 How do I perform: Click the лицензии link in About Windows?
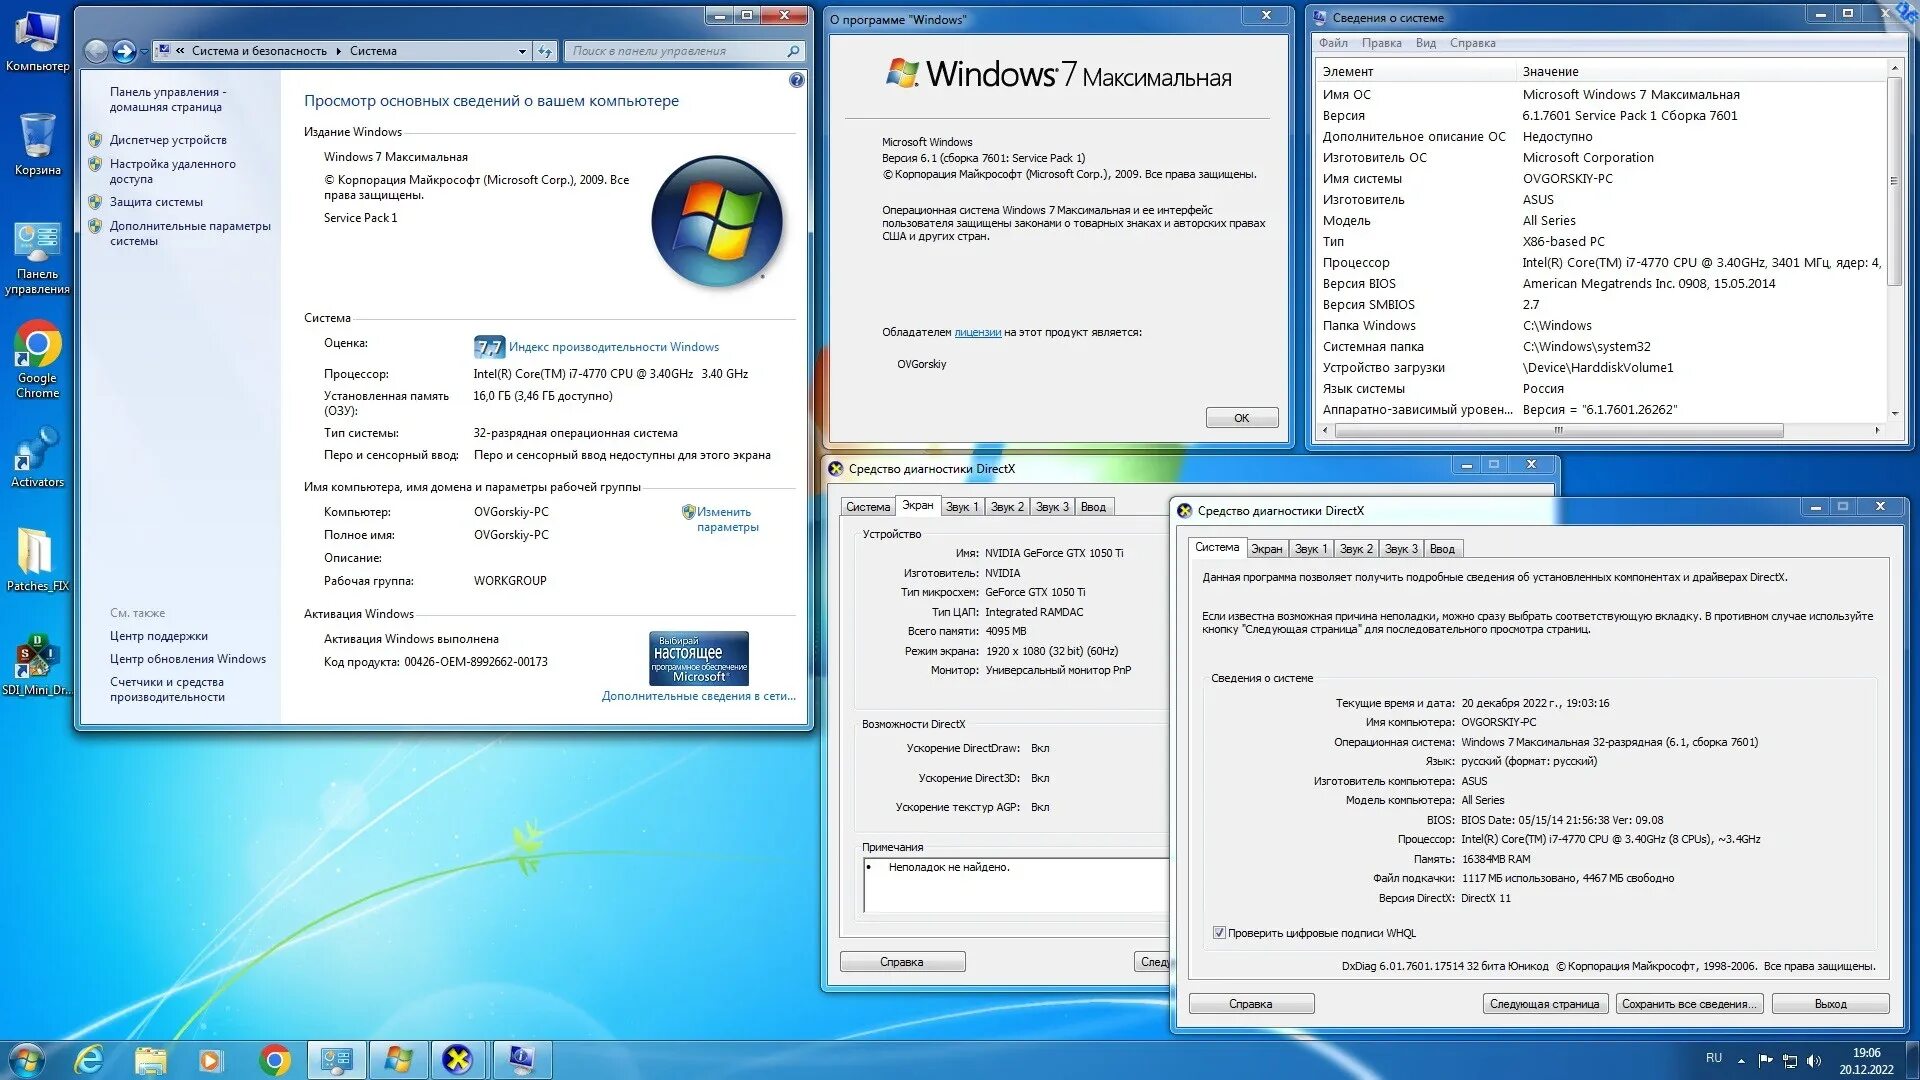(977, 332)
